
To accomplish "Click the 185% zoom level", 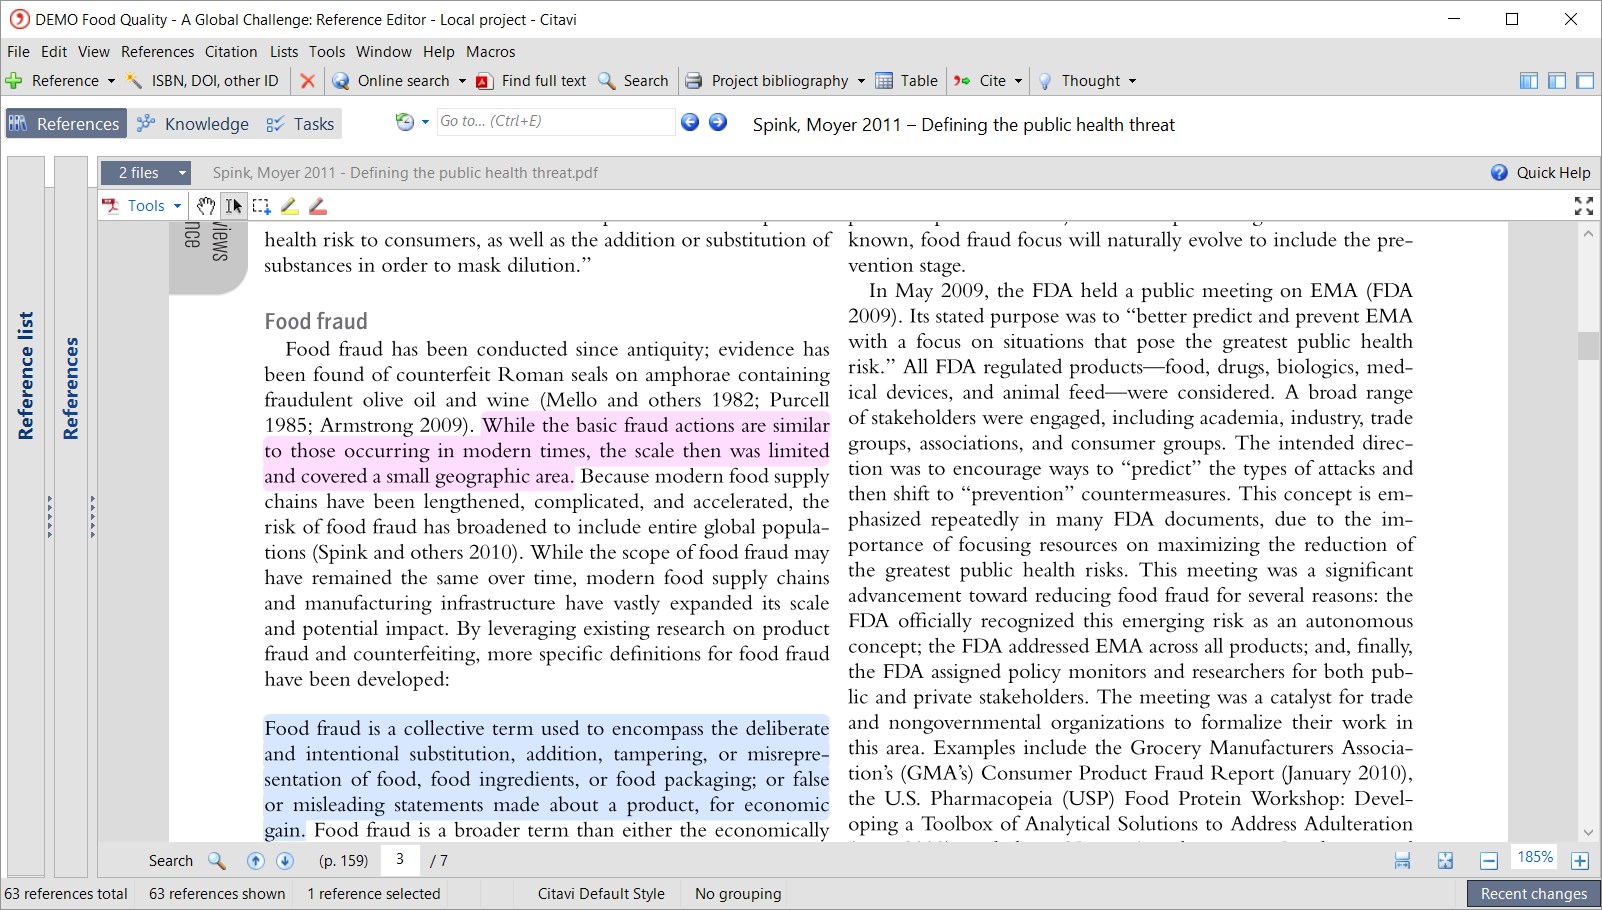I will click(1535, 858).
